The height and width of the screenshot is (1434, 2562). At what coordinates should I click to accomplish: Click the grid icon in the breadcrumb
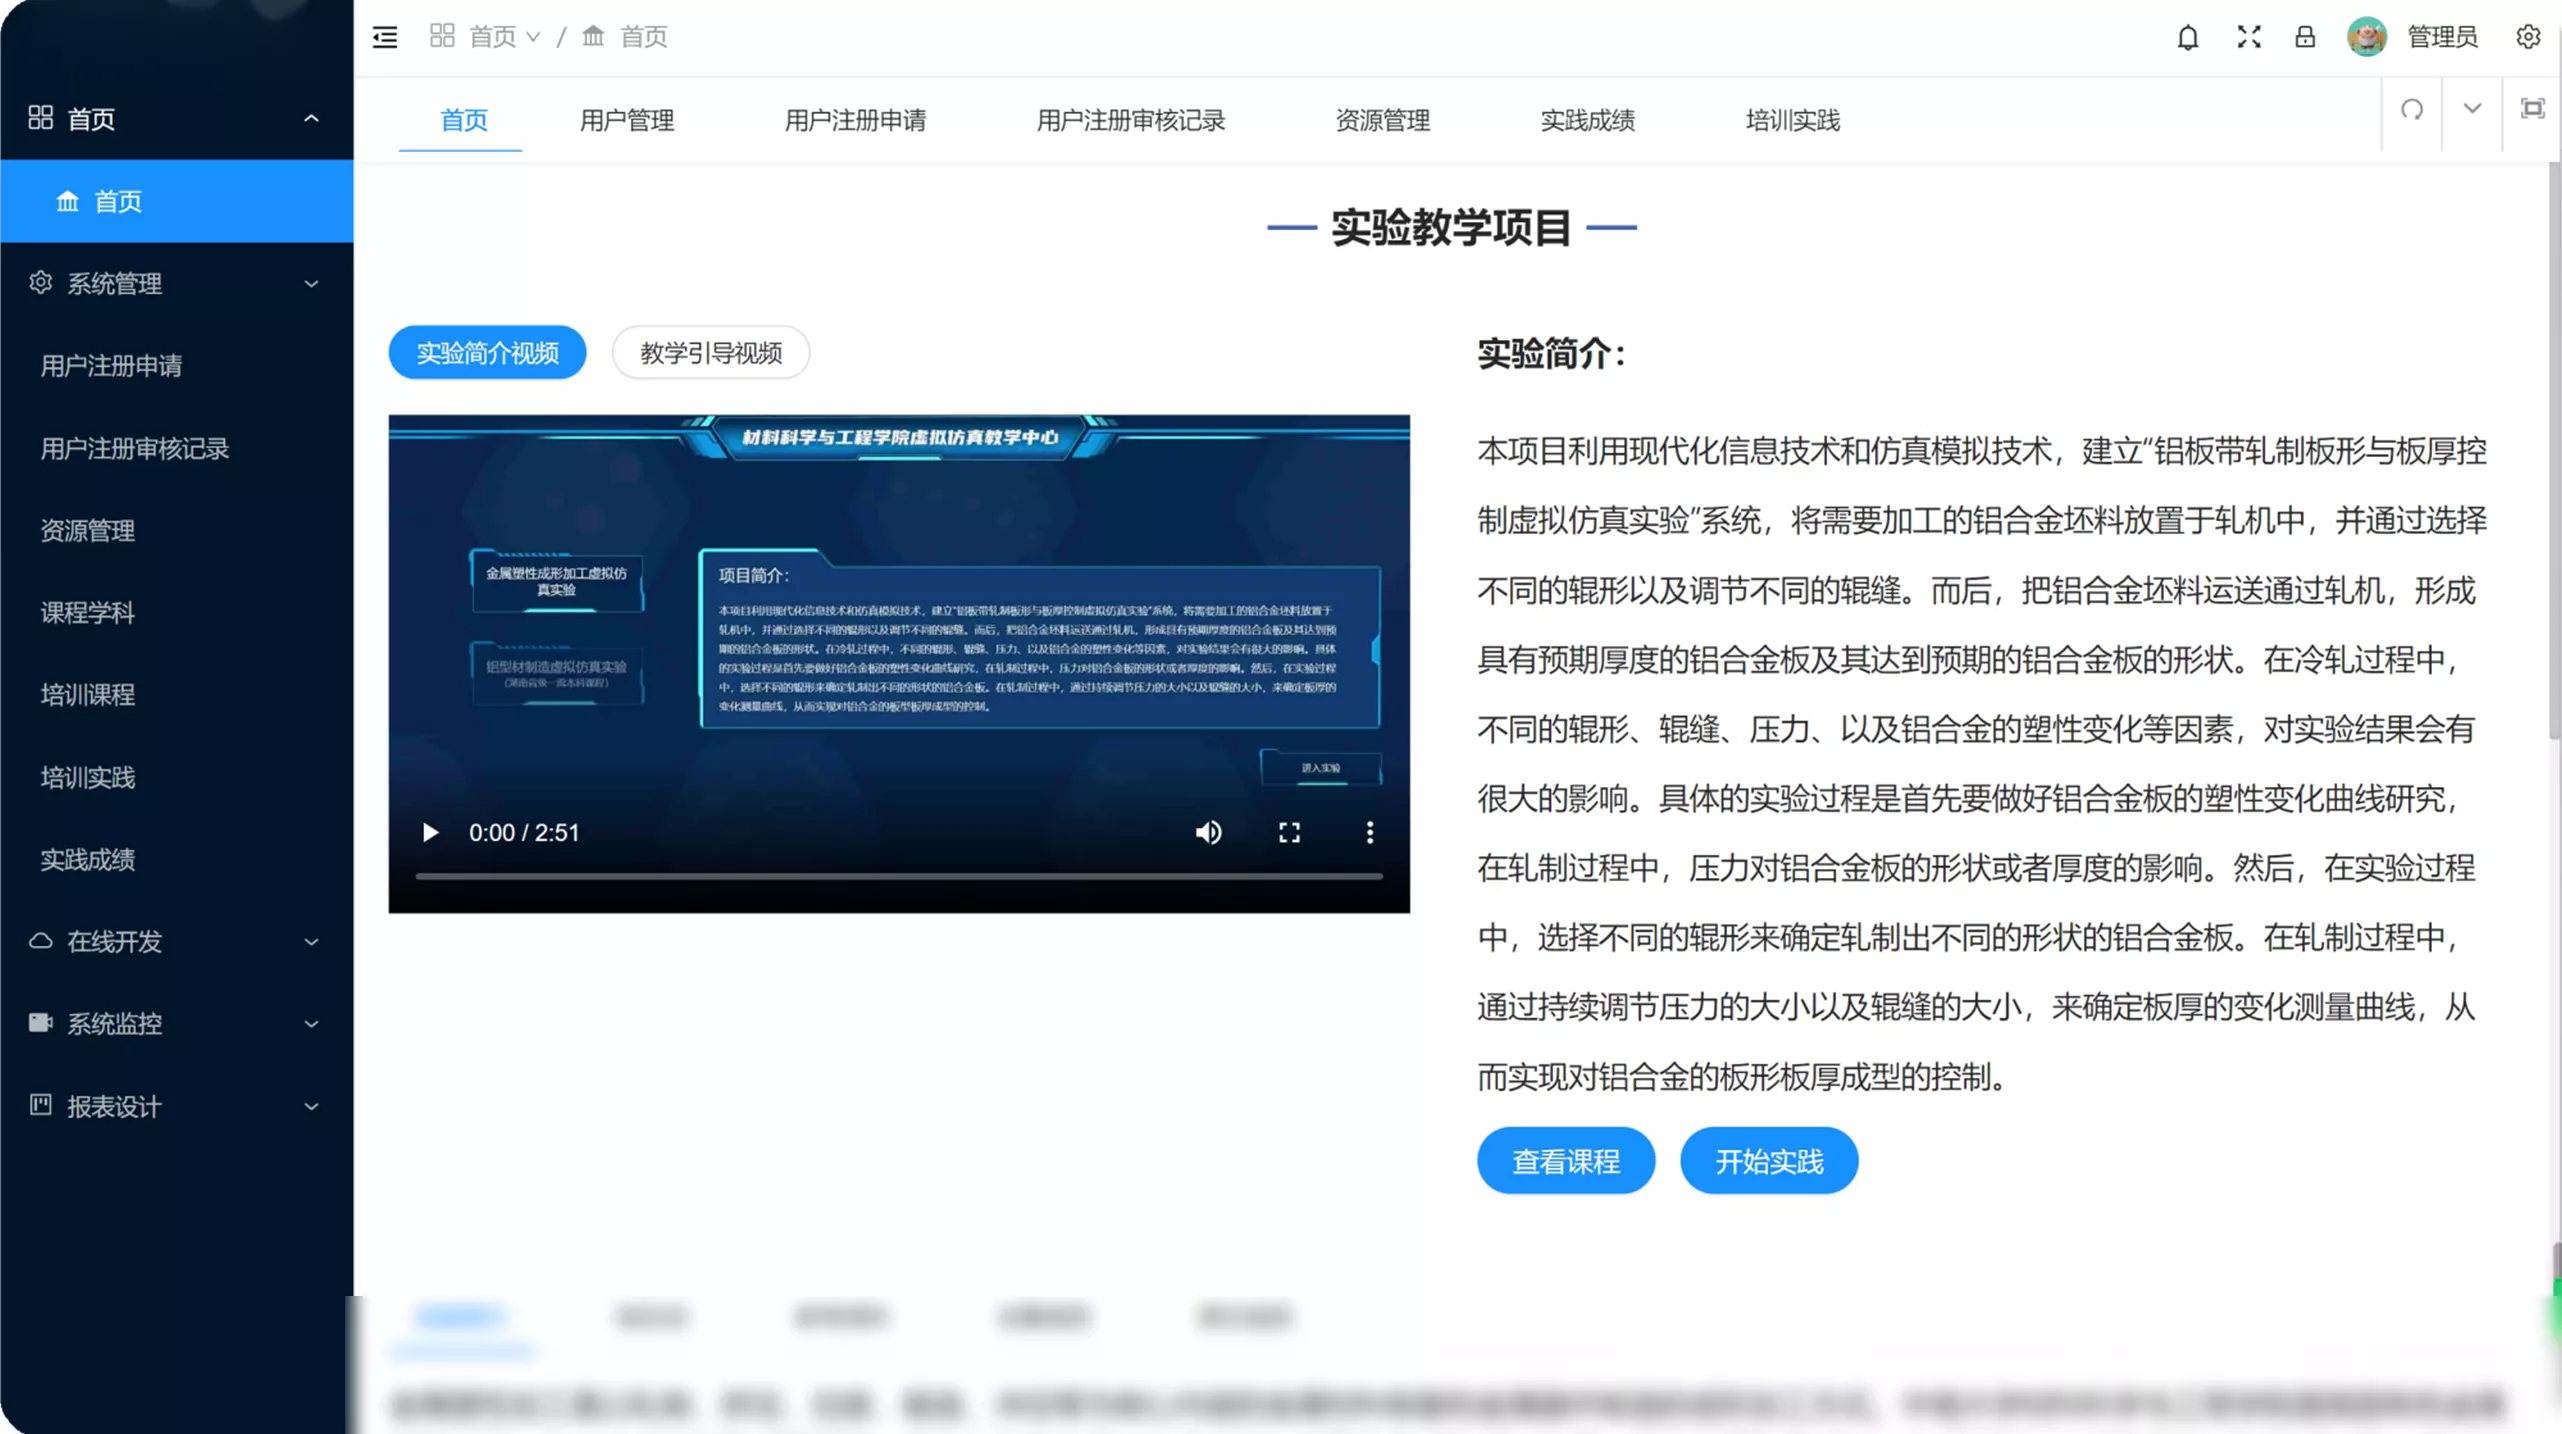tap(442, 36)
